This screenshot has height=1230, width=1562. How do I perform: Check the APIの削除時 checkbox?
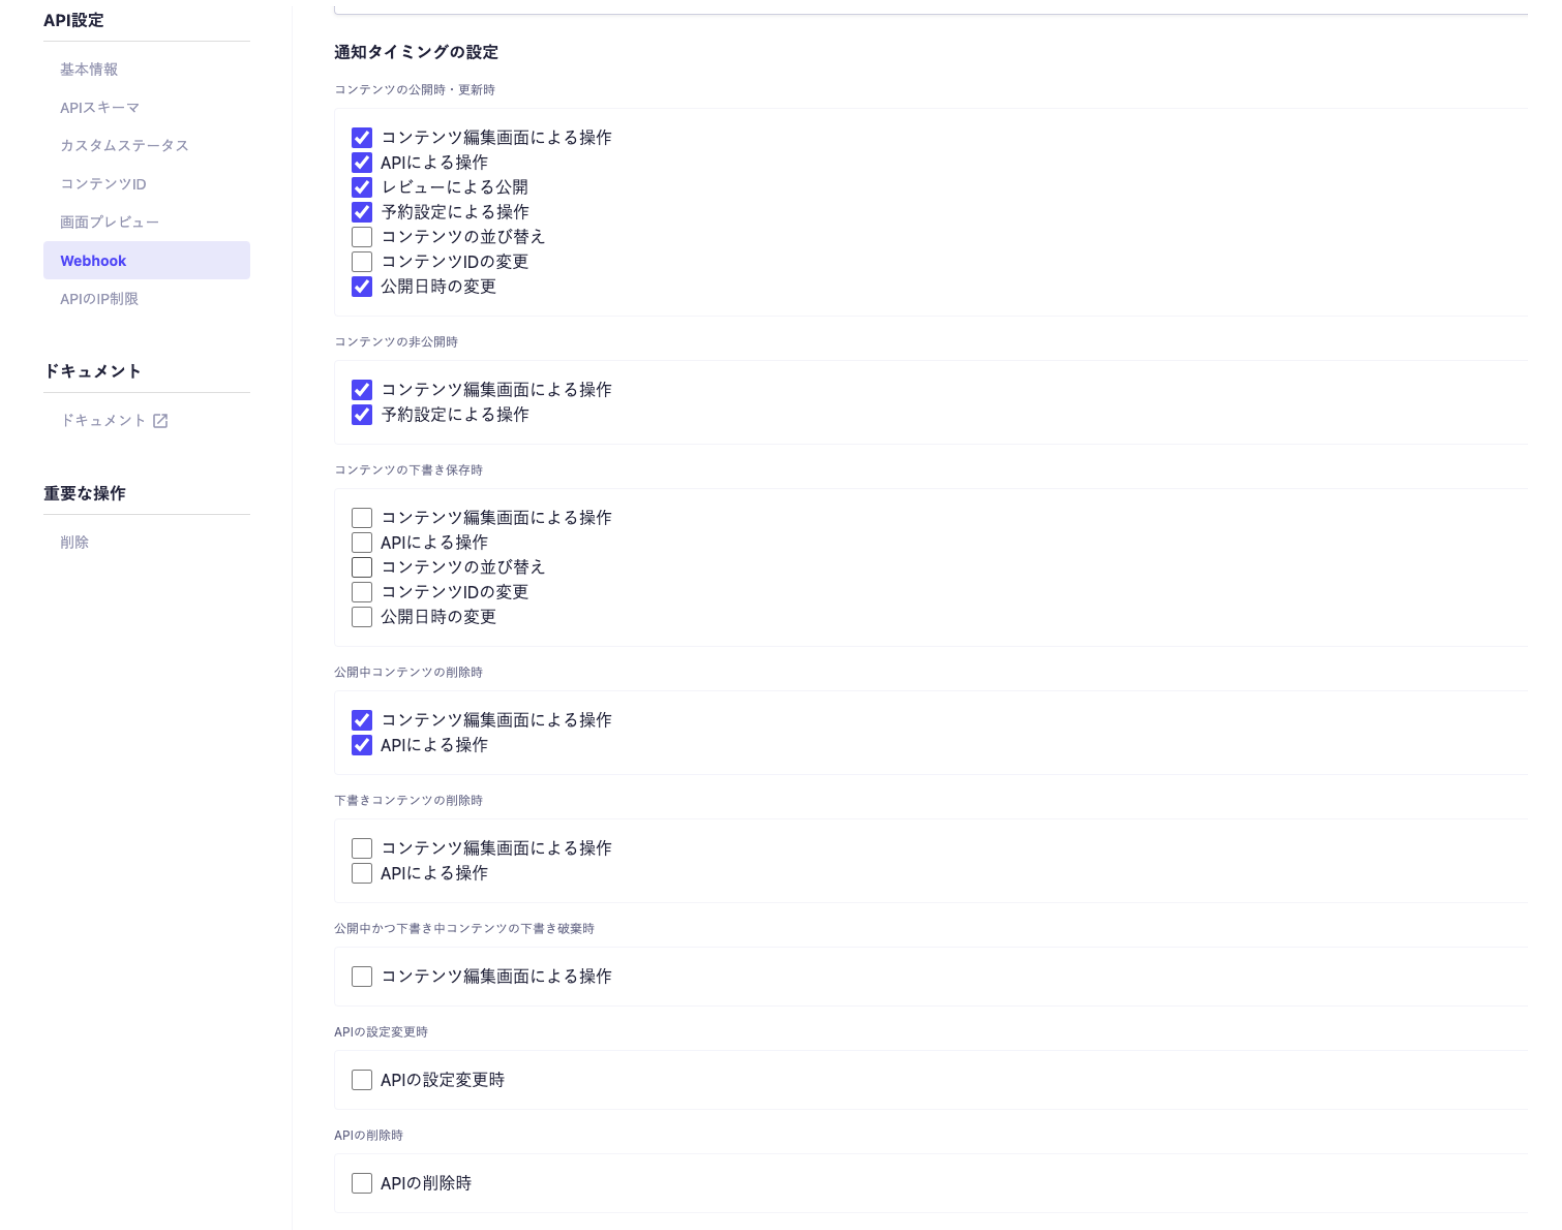coord(362,1183)
